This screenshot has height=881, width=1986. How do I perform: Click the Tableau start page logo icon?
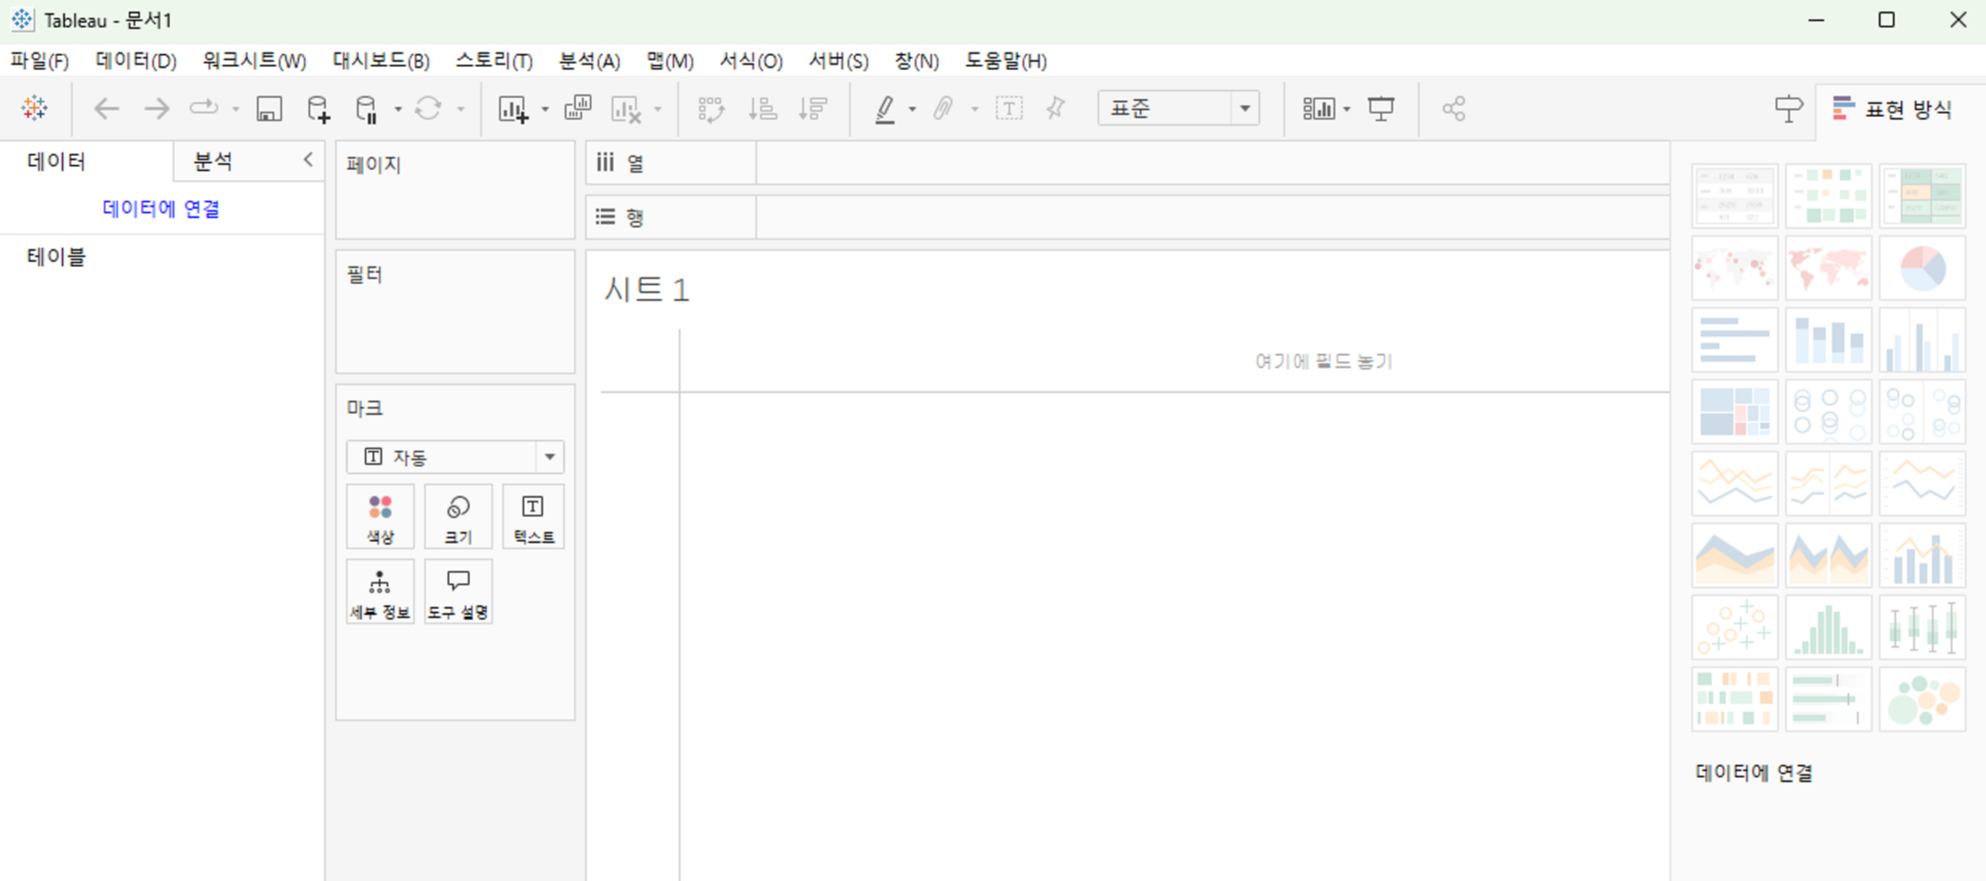[34, 108]
